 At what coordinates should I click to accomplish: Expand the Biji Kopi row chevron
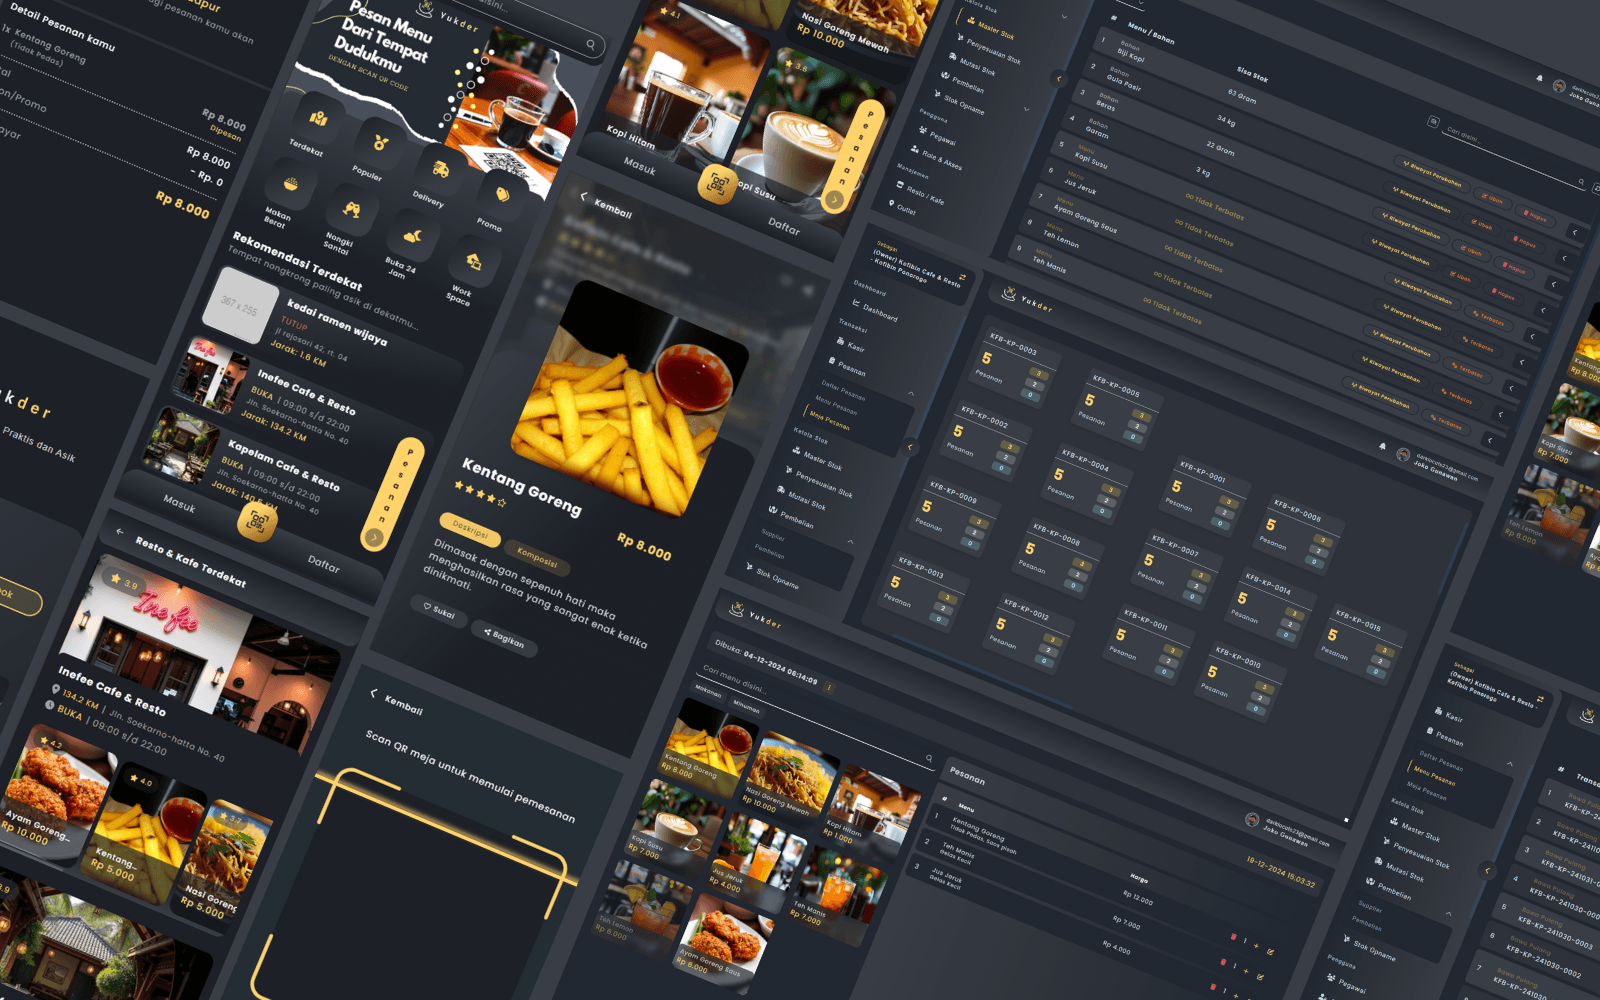(x=1575, y=232)
